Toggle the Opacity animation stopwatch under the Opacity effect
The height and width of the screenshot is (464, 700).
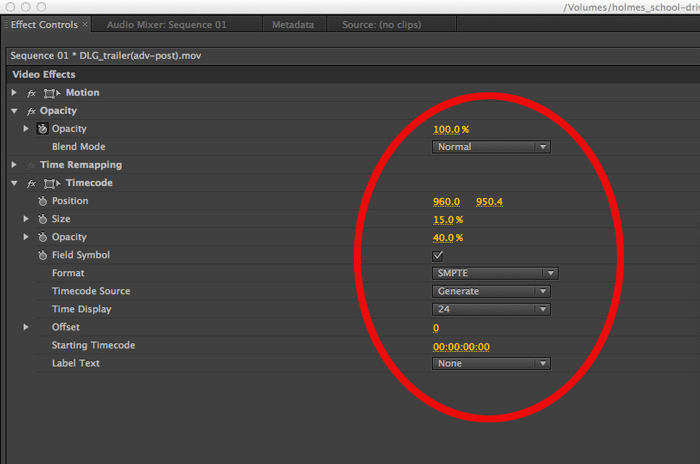42,129
